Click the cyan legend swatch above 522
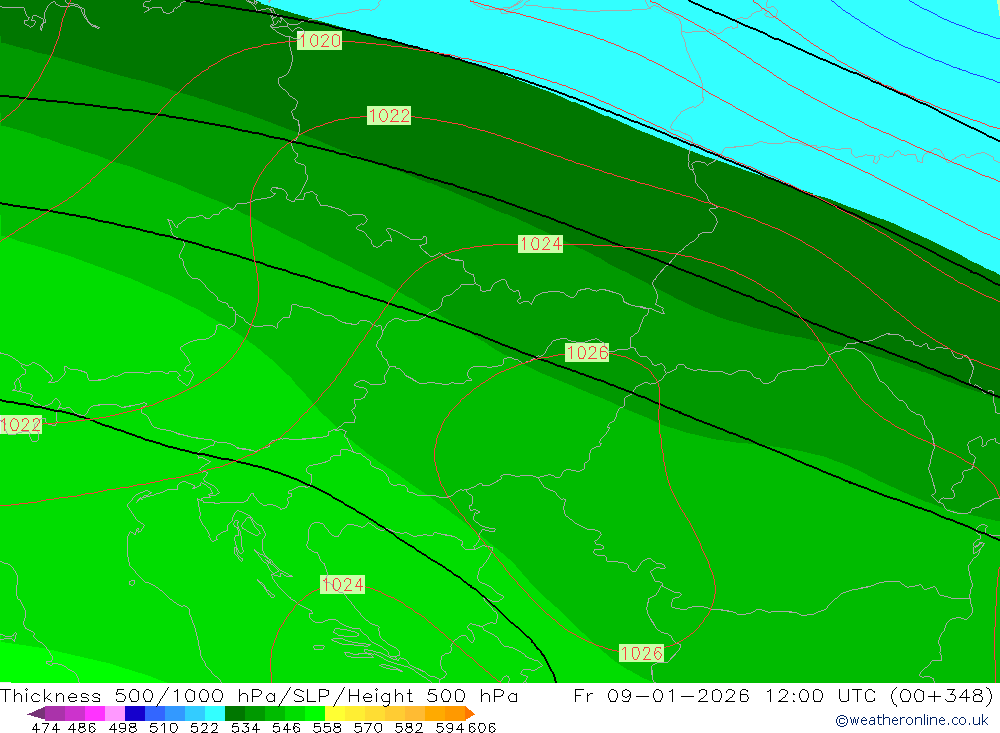Screen dimensions: 1000x733 (x=215, y=713)
